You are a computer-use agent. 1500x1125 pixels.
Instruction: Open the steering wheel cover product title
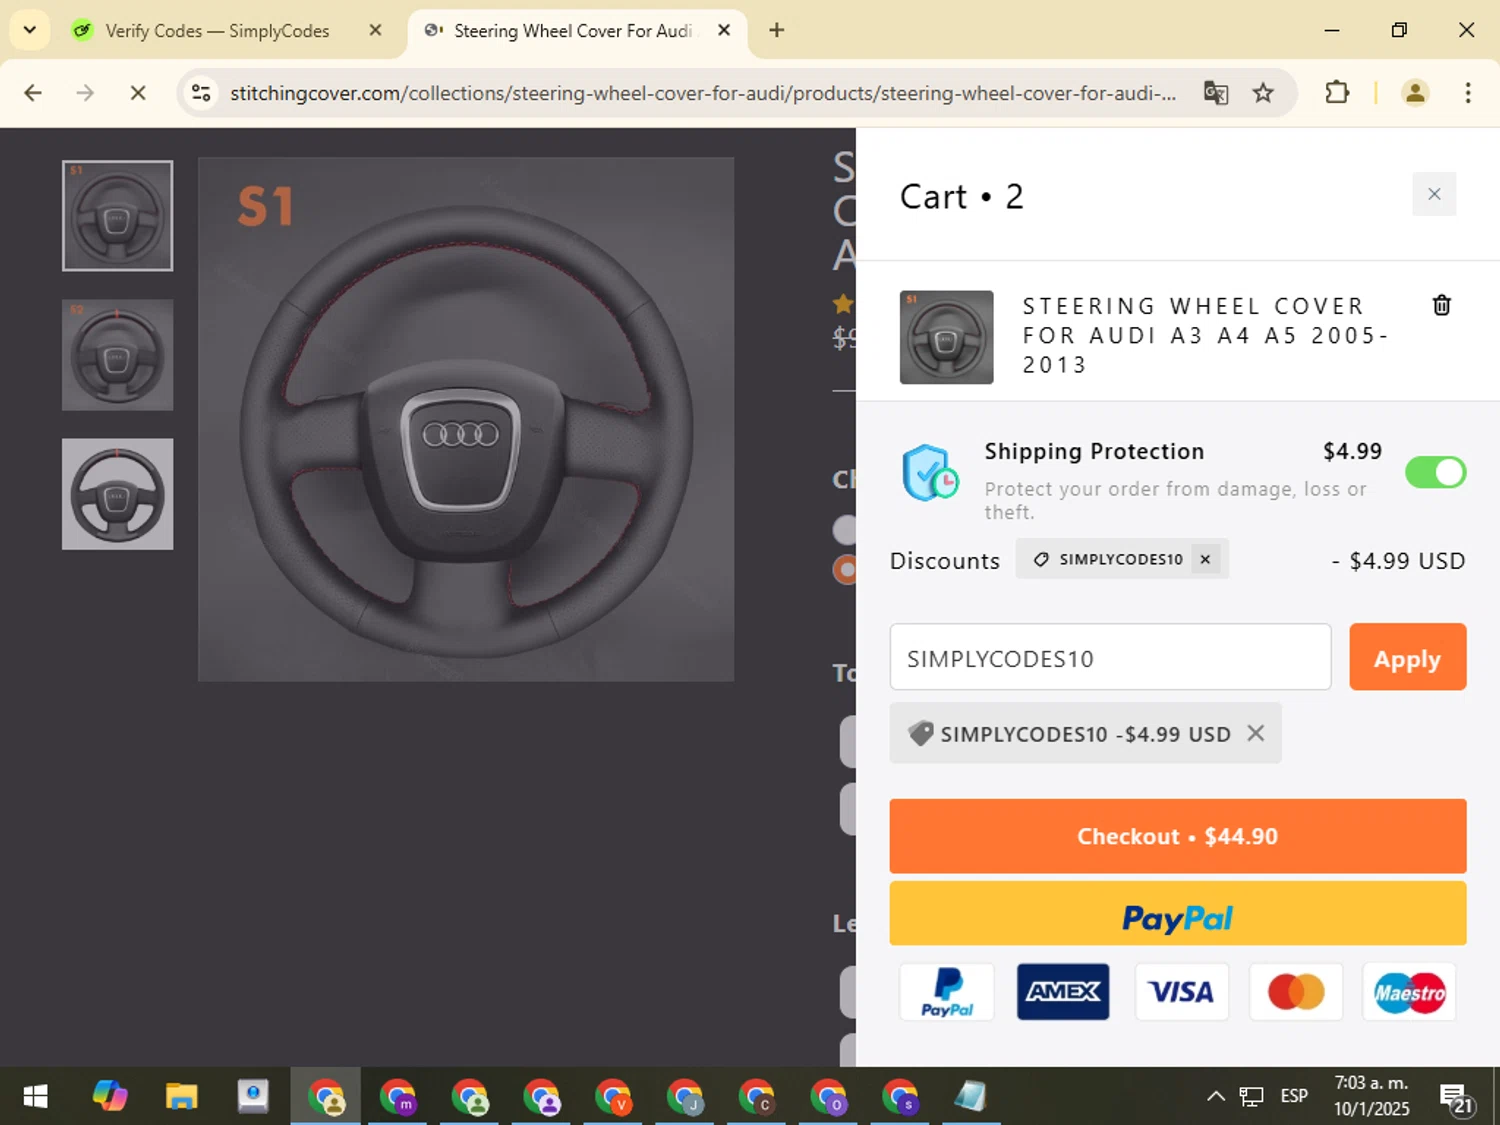coord(1205,335)
